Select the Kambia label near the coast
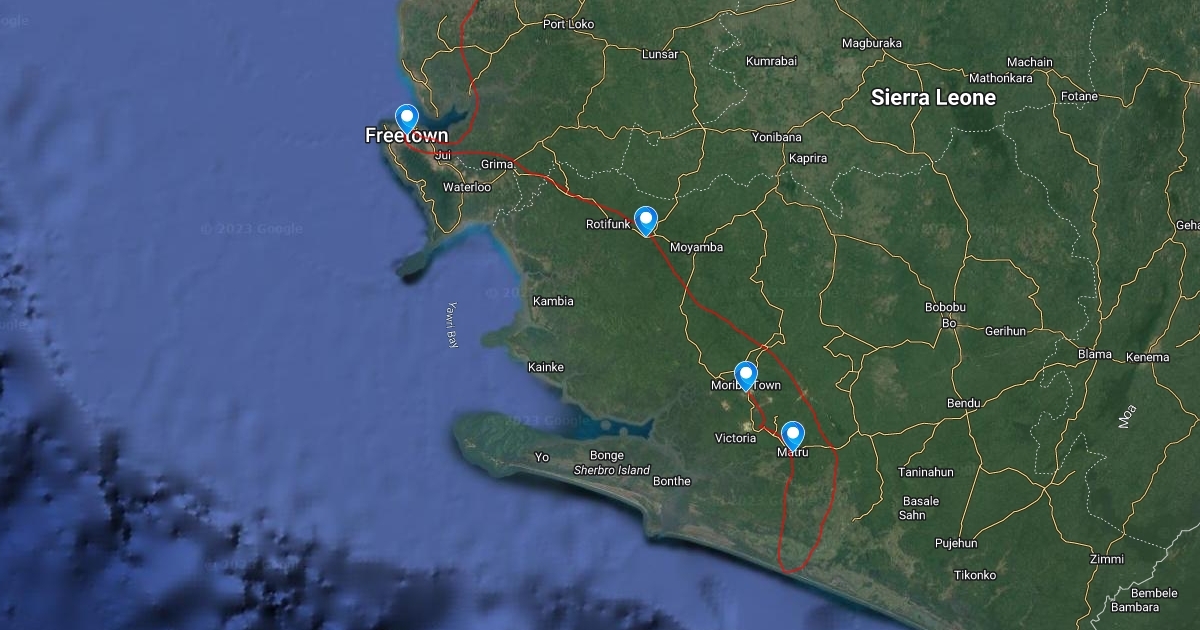Image resolution: width=1200 pixels, height=630 pixels. click(553, 301)
